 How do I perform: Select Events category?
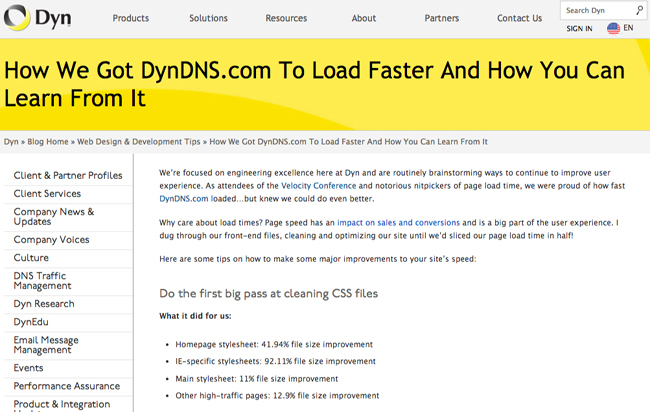(28, 368)
